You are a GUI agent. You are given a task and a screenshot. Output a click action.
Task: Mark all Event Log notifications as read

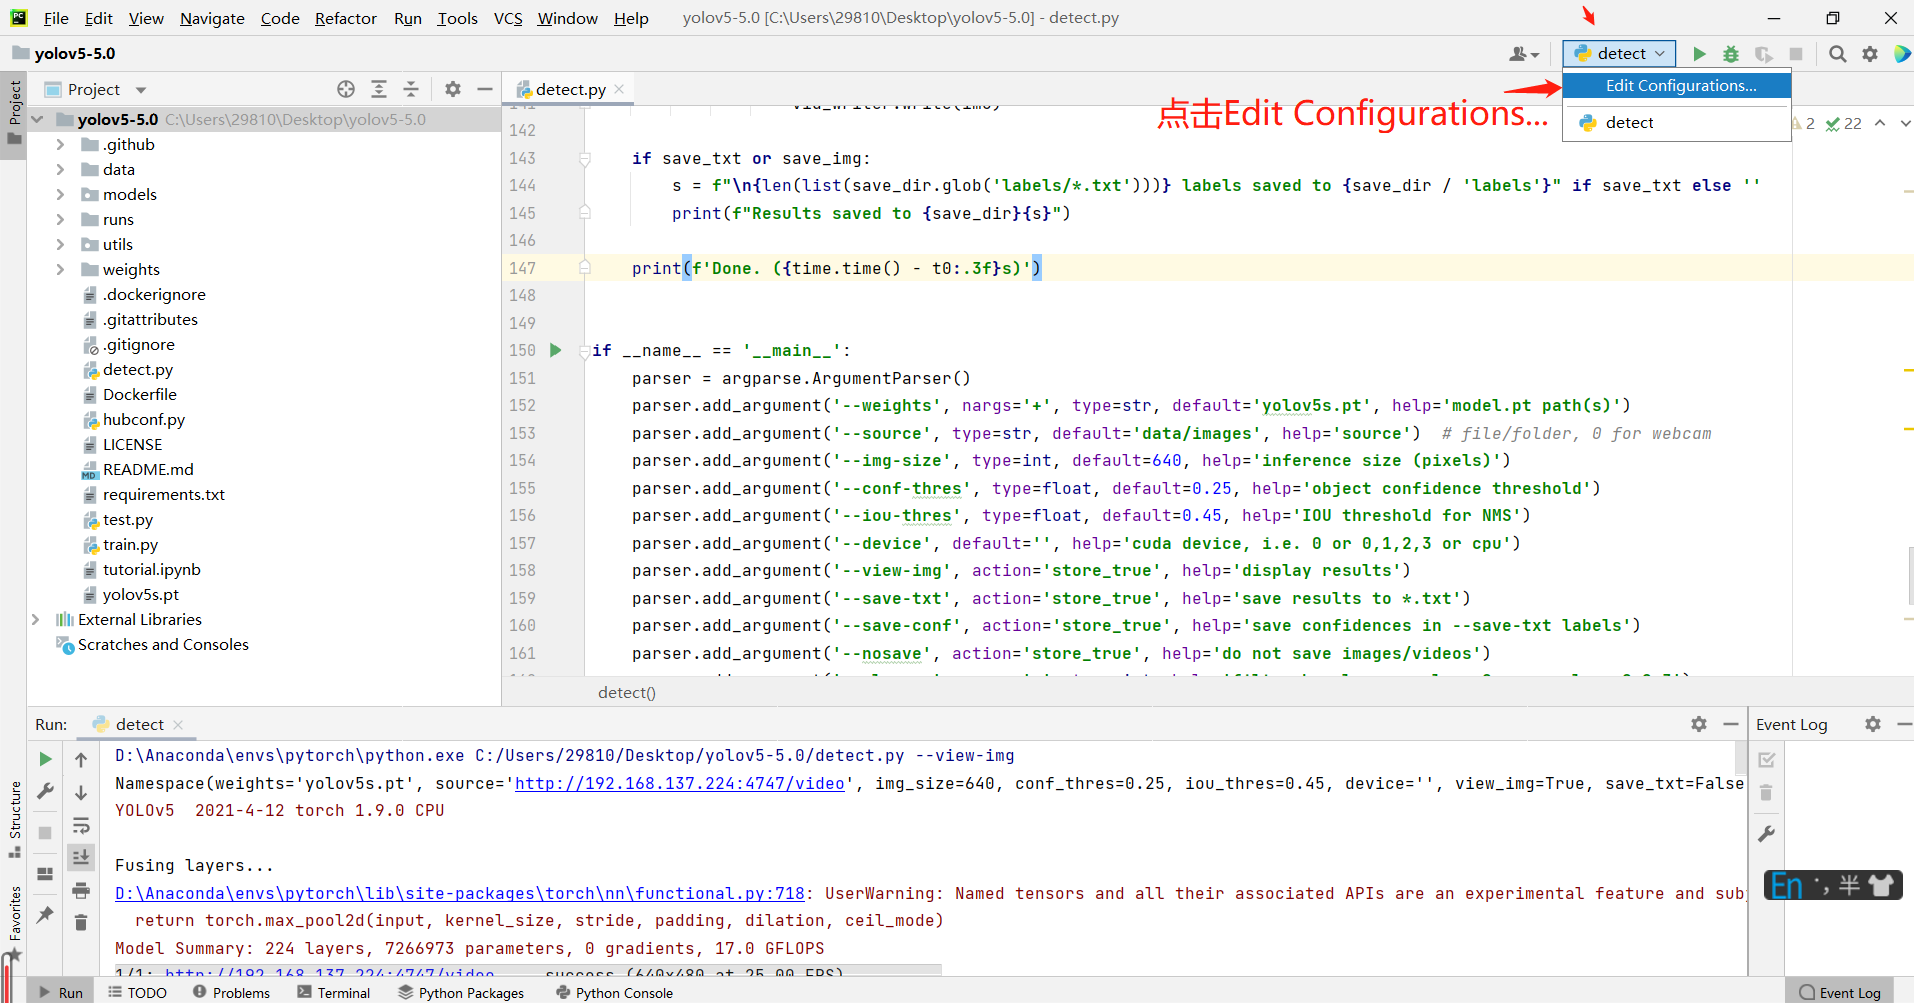(1767, 760)
